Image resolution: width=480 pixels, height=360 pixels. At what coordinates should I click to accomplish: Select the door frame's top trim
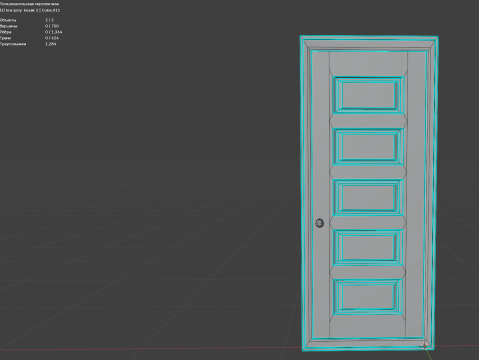pyautogui.click(x=369, y=44)
